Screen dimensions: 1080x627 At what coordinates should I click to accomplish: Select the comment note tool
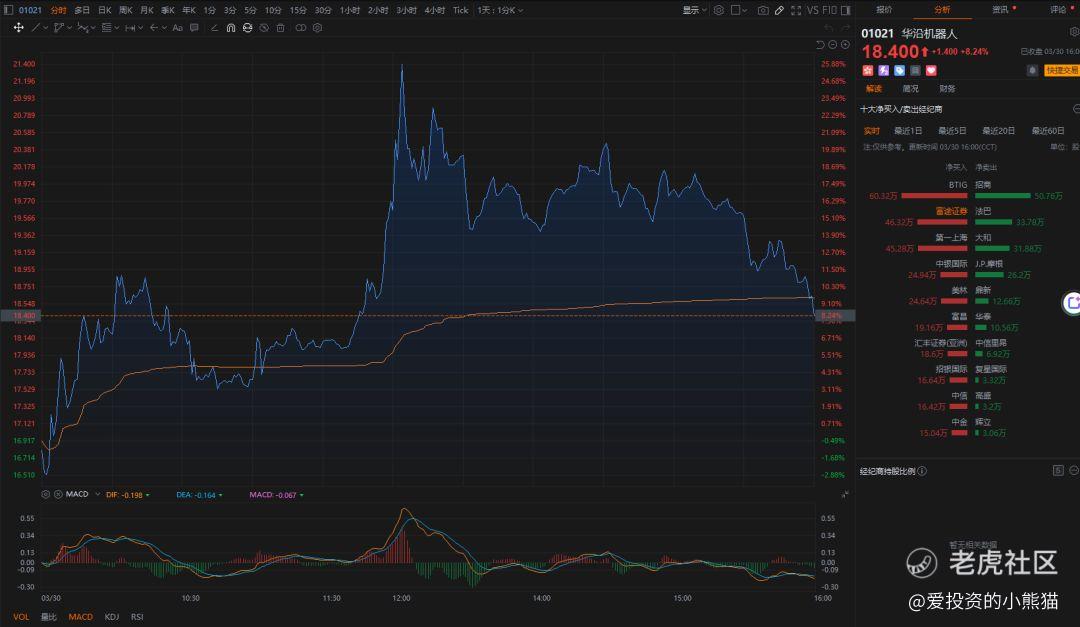coord(194,28)
